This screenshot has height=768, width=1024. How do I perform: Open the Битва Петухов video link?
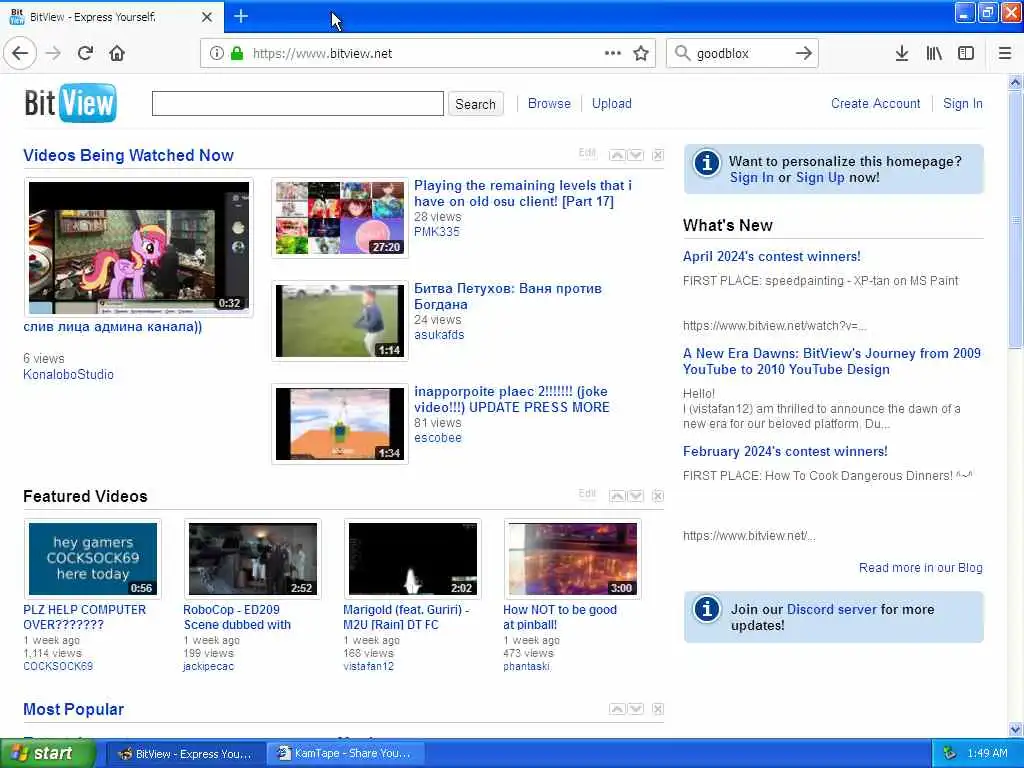pos(508,296)
